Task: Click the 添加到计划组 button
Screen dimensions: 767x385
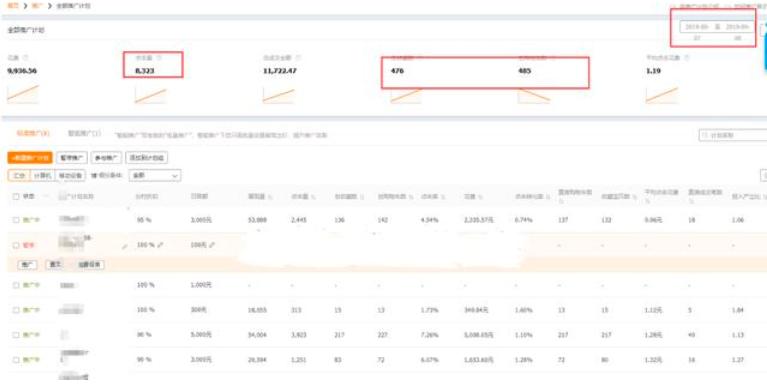Action: click(x=147, y=158)
